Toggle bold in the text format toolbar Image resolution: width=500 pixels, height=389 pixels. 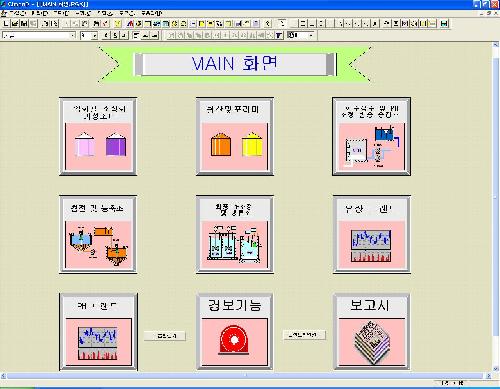(106, 35)
